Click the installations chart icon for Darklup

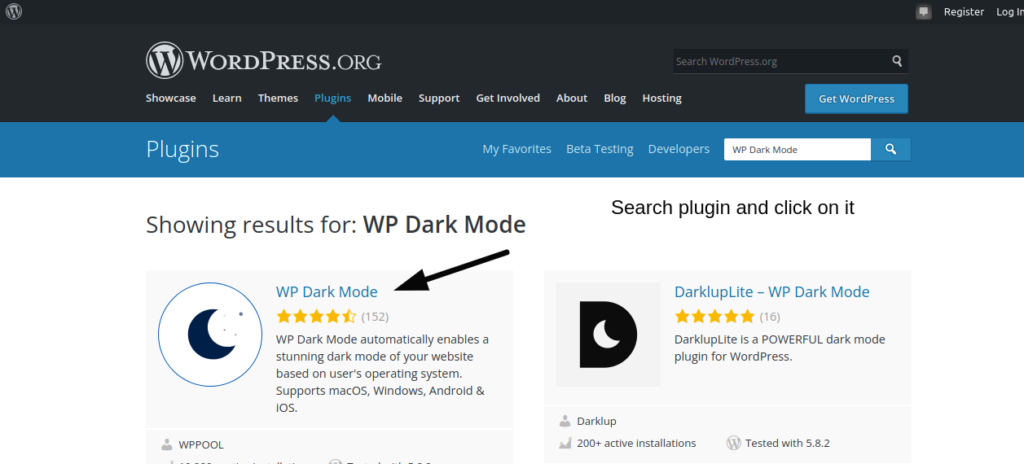point(565,443)
